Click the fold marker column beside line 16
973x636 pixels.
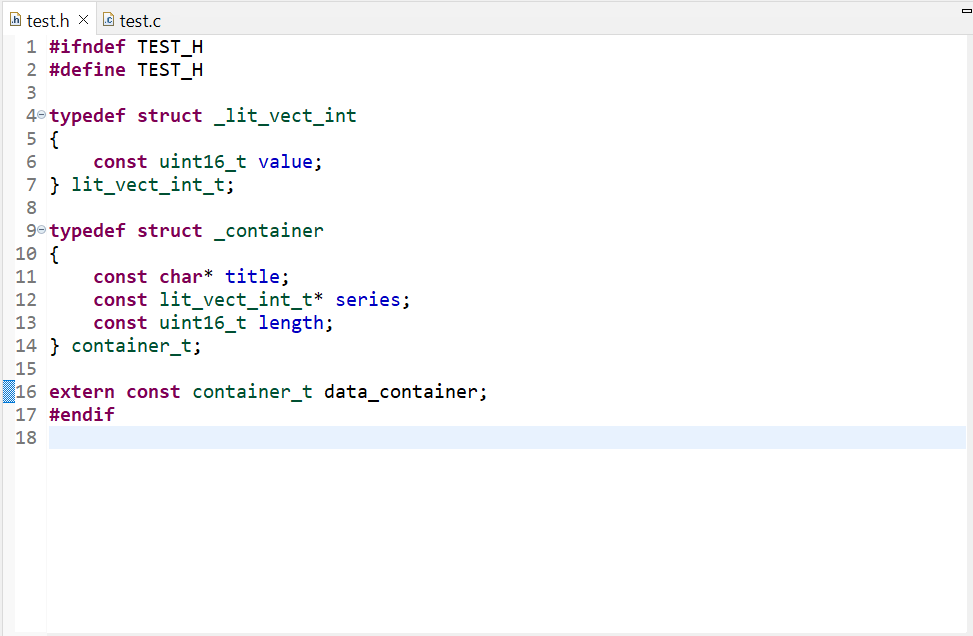point(40,391)
